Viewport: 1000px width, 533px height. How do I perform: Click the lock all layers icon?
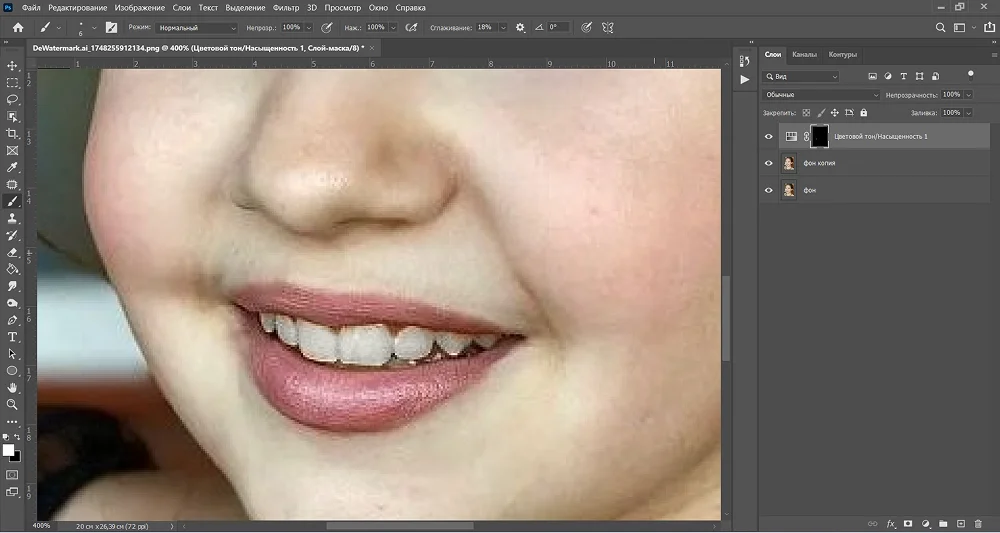tap(864, 113)
